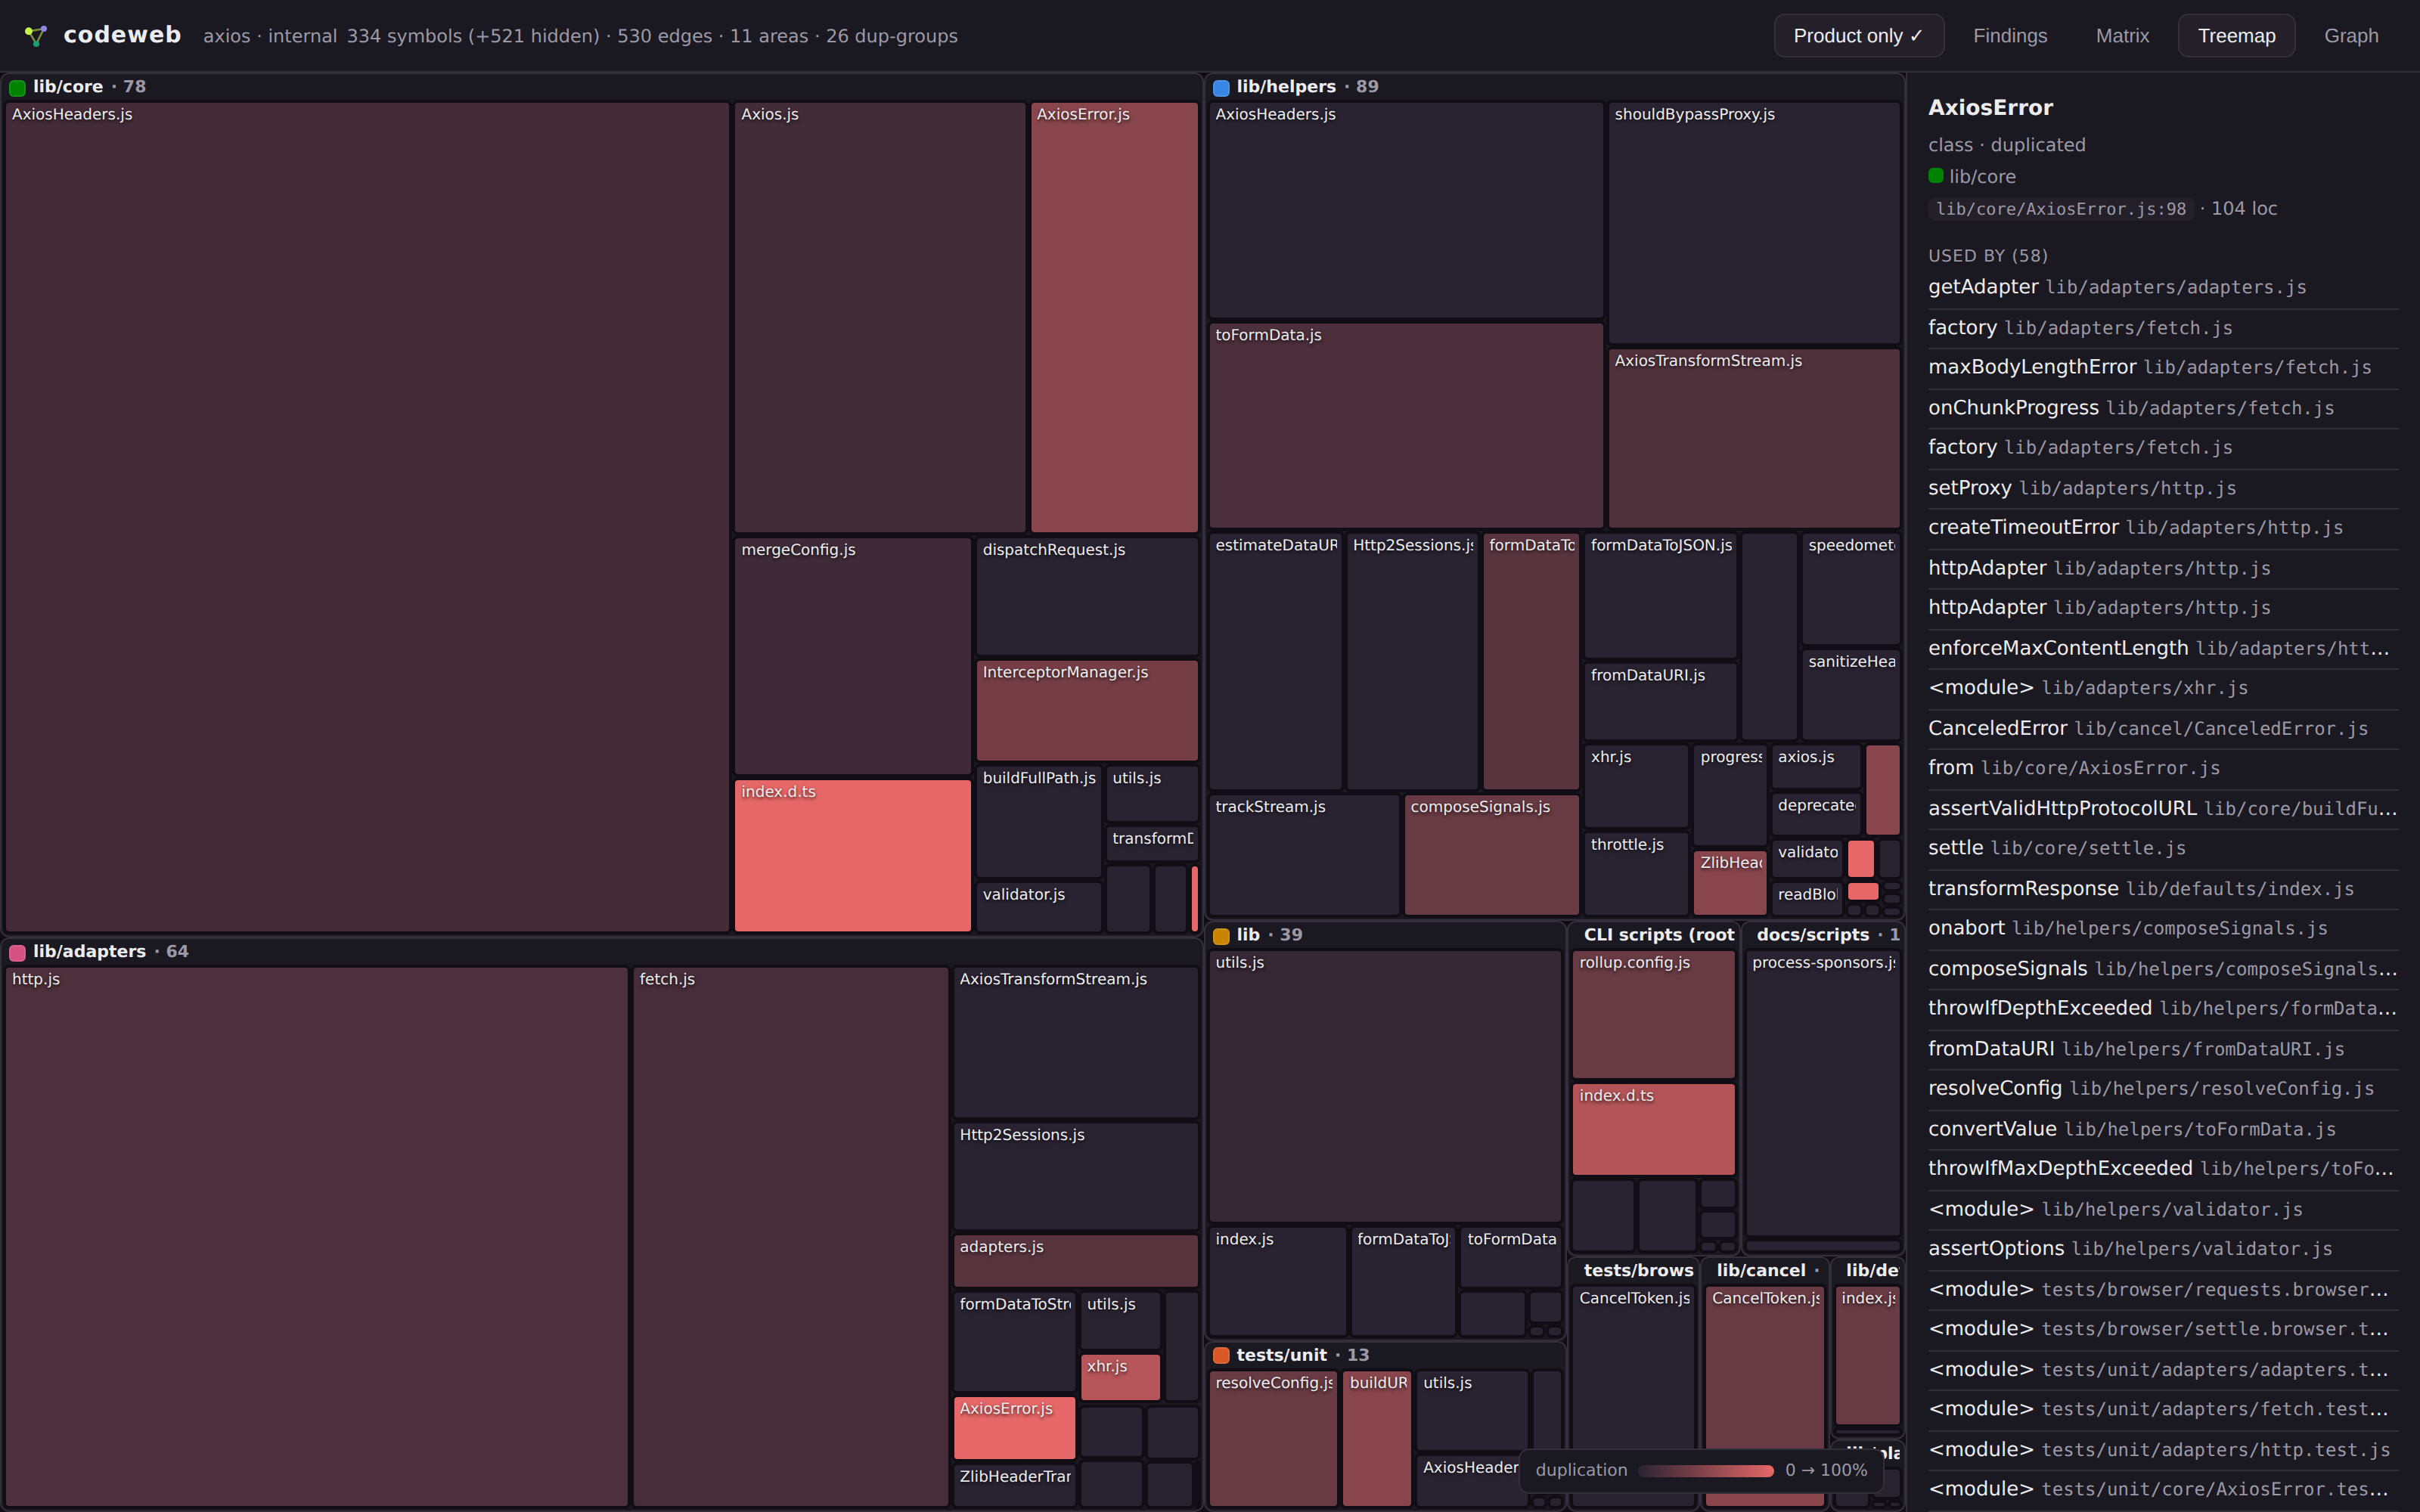Image resolution: width=2420 pixels, height=1512 pixels.
Task: Toggle the Product only filter
Action: click(x=1858, y=36)
